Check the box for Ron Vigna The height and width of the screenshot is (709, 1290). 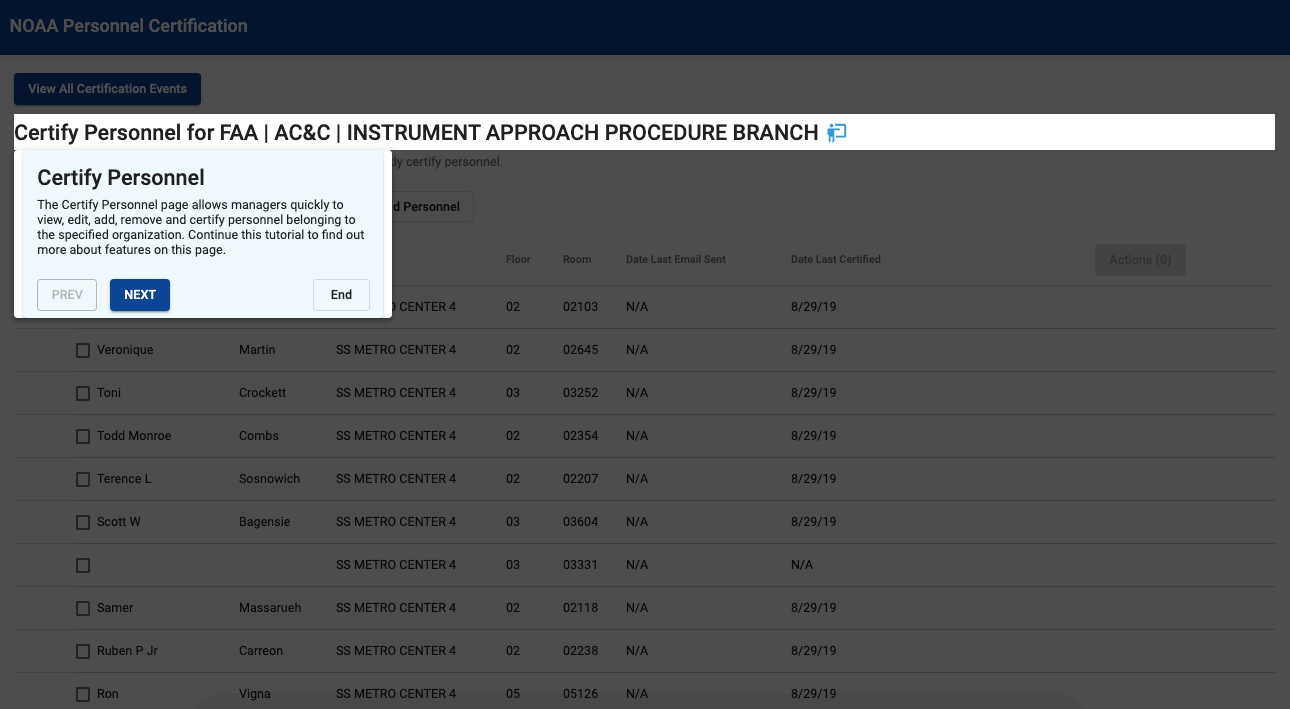click(x=83, y=695)
